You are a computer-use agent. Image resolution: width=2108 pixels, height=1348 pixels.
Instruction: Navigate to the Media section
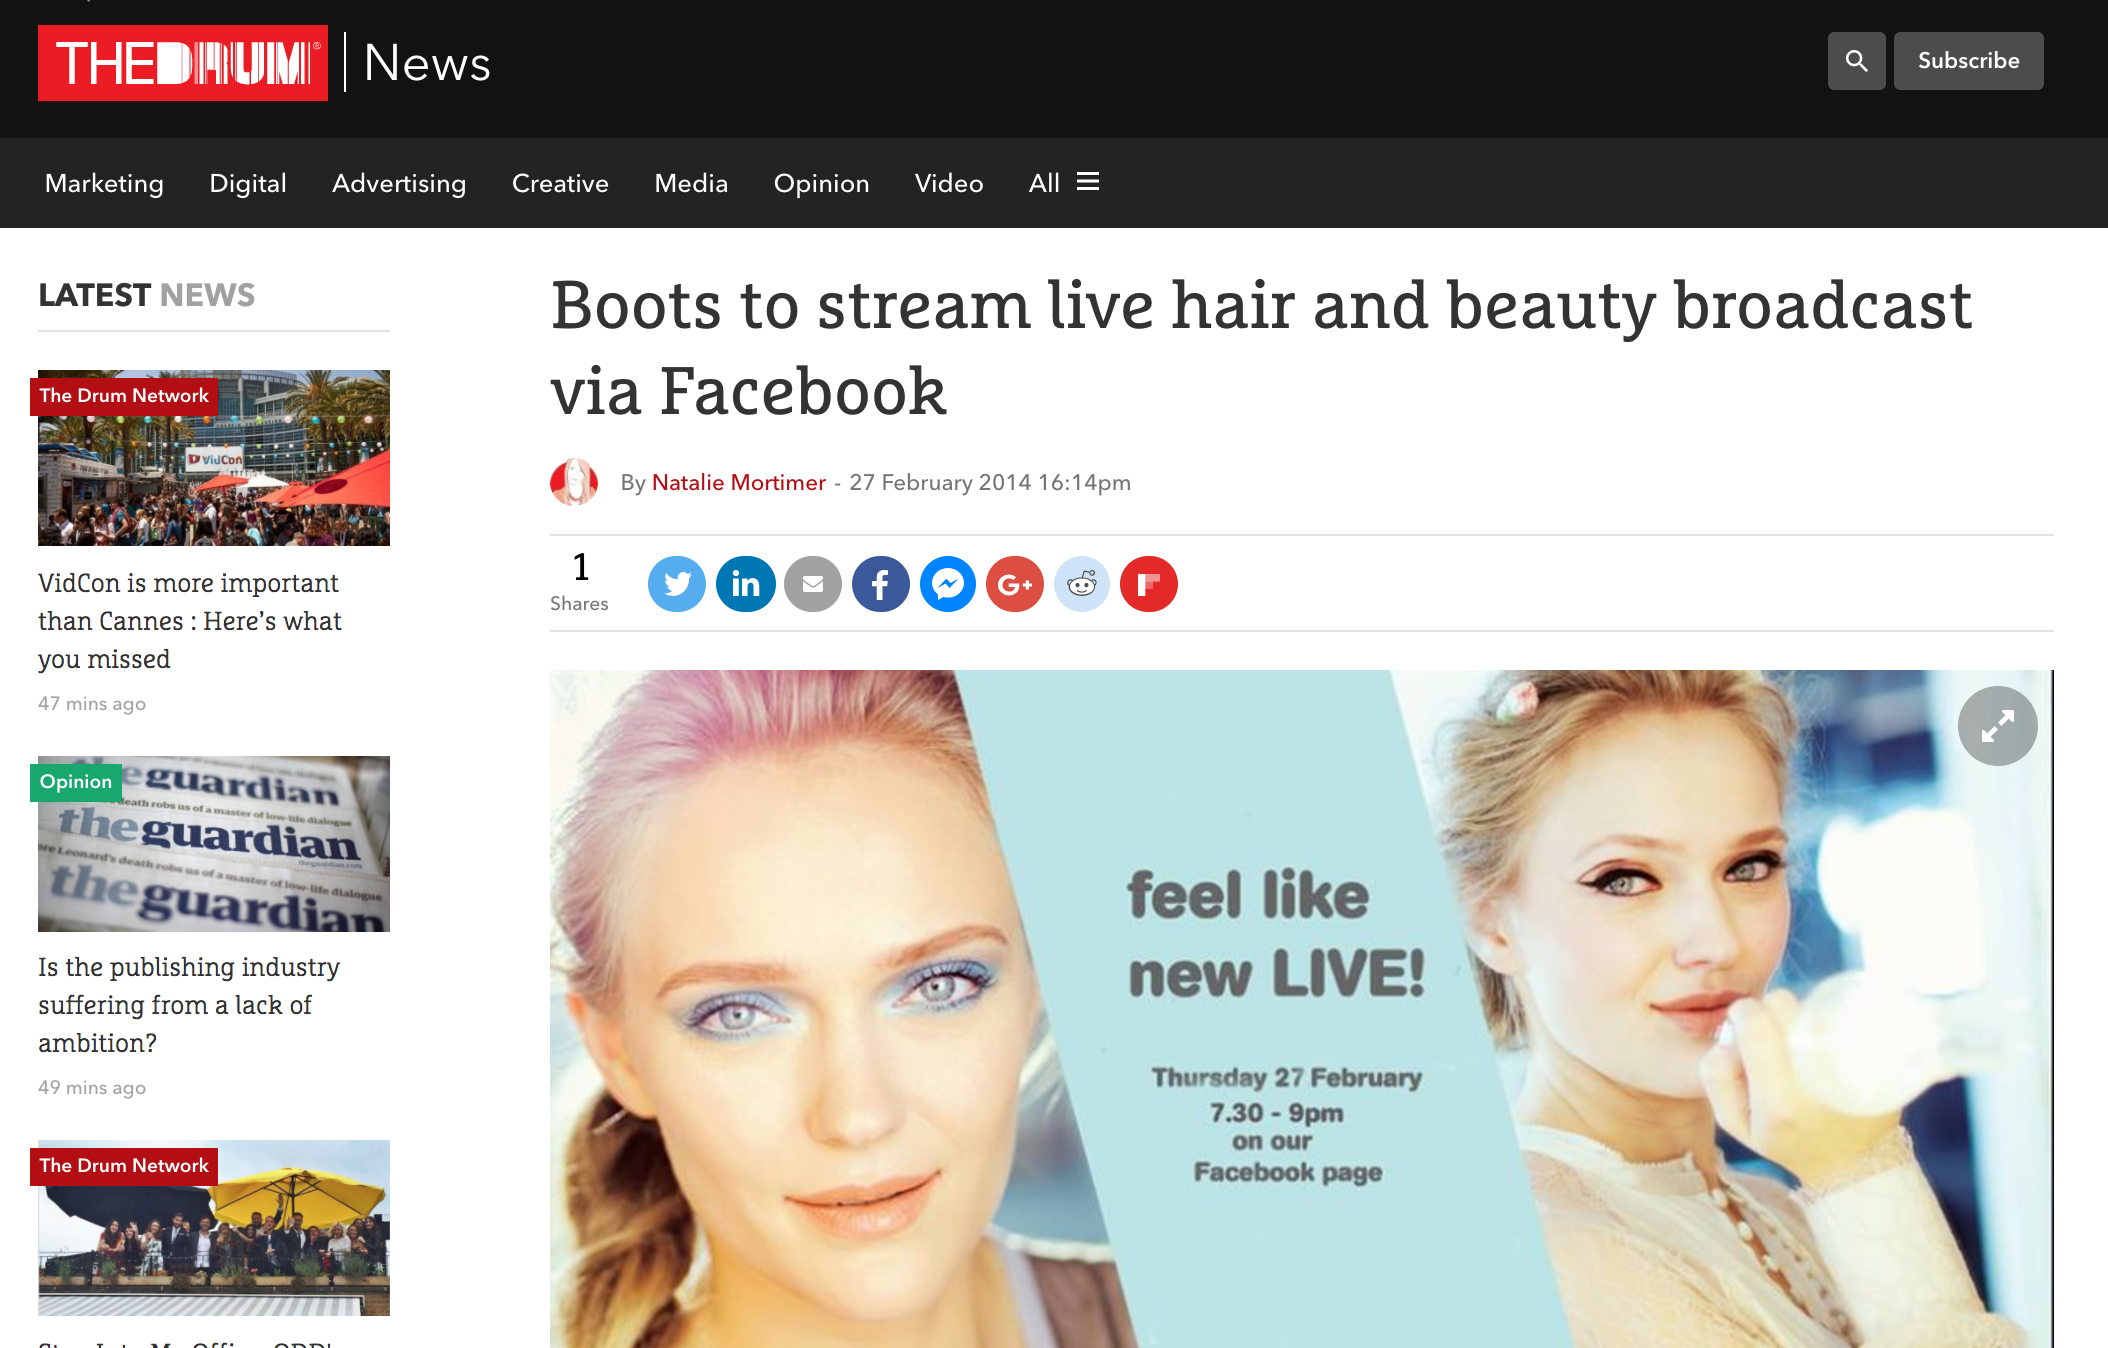691,183
